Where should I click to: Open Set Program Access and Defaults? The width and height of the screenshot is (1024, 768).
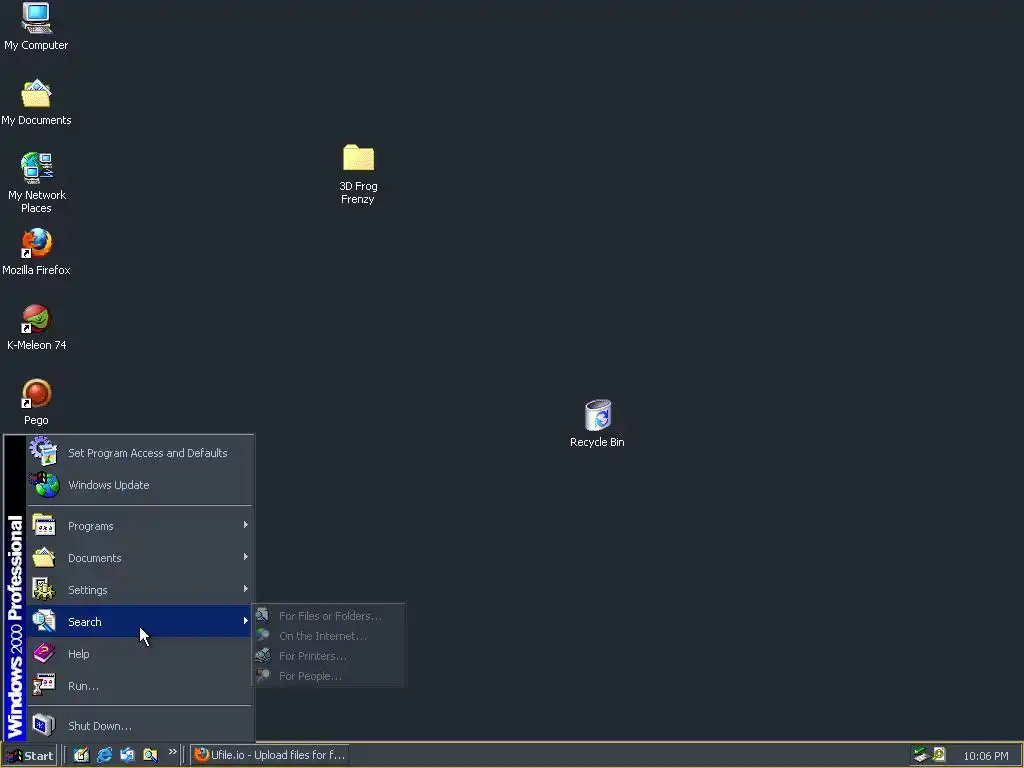tap(140, 453)
